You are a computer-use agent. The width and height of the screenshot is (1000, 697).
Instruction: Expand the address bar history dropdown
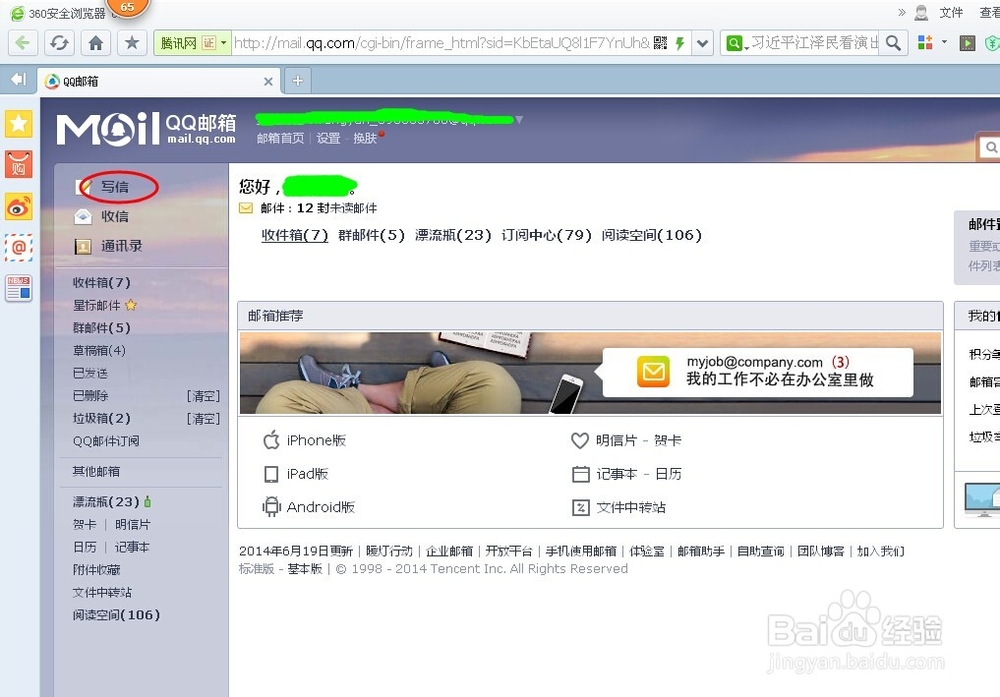tap(702, 43)
